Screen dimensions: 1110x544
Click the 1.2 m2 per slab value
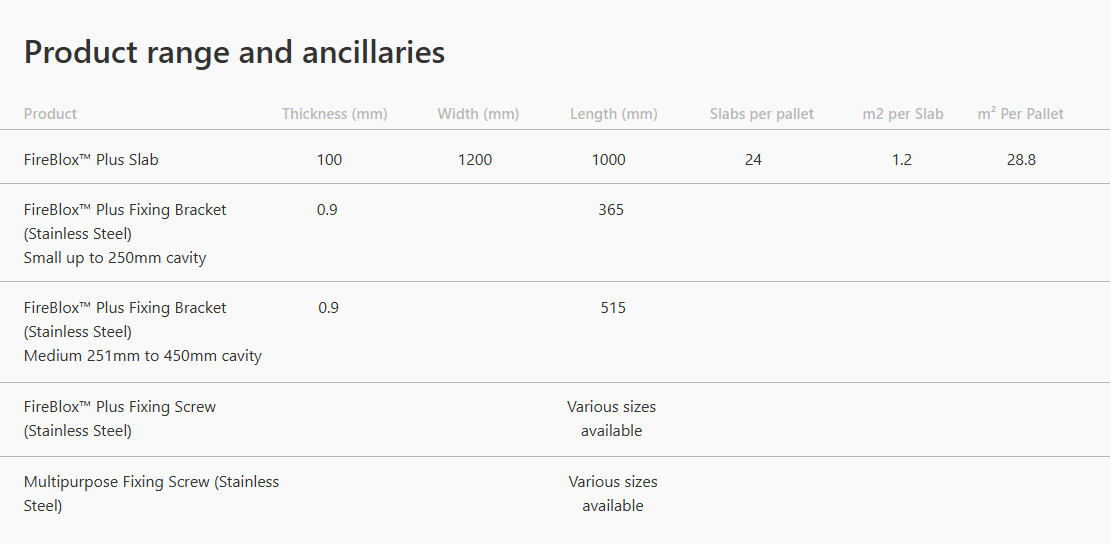[902, 160]
